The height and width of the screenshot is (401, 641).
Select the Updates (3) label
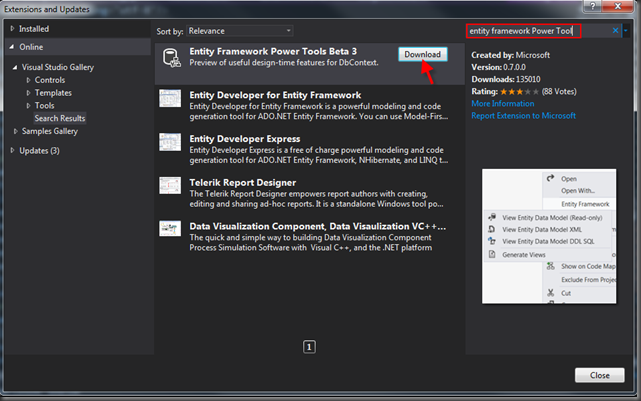pos(39,150)
